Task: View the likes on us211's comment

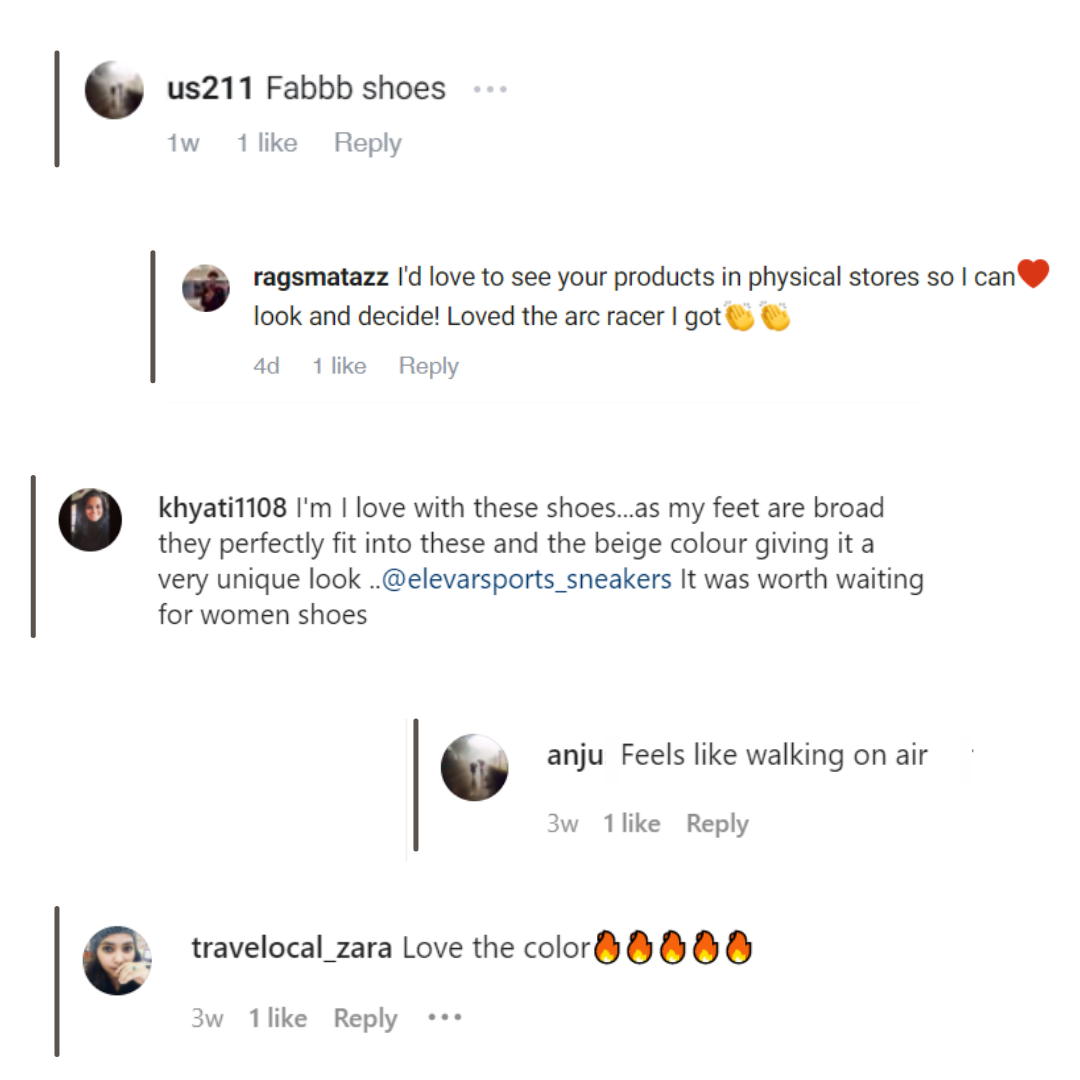Action: 266,143
